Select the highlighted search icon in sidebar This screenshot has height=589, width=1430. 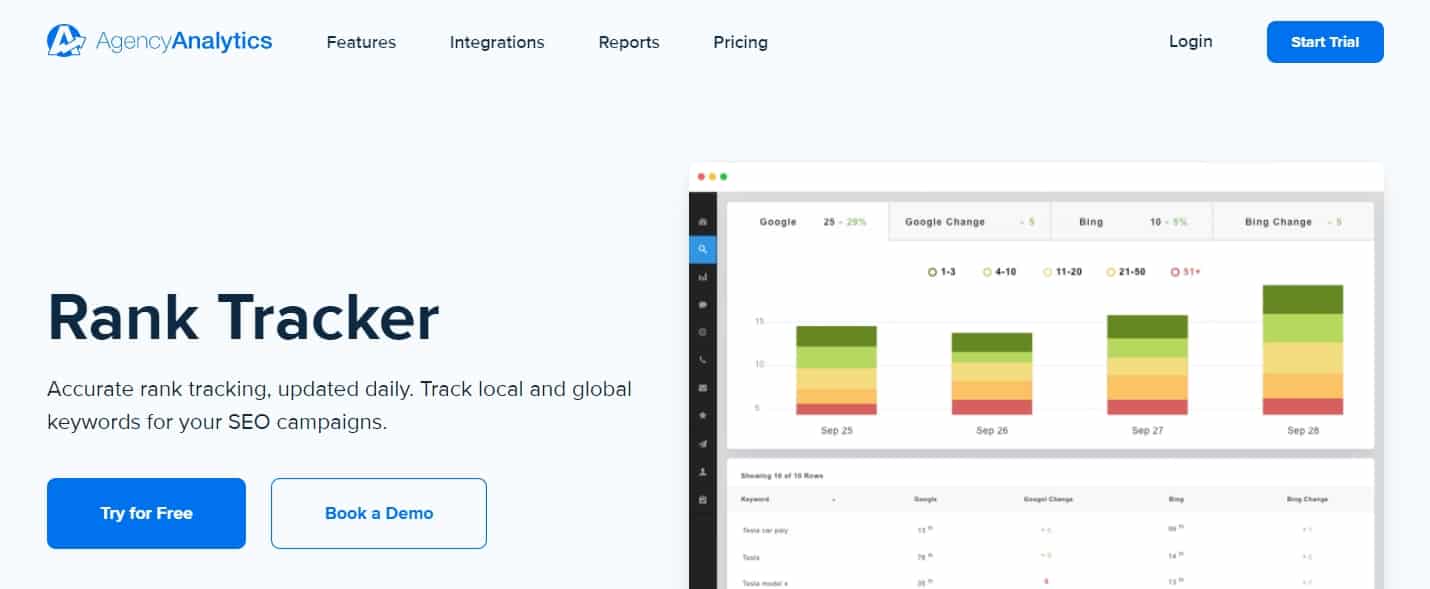(703, 249)
